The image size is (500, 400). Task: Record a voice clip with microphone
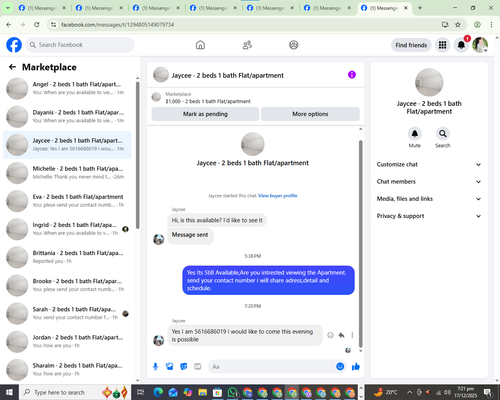155,367
